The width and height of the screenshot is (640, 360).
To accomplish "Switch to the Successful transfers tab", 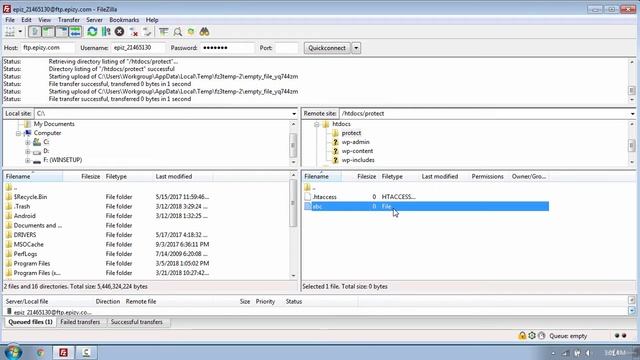I will point(137,322).
